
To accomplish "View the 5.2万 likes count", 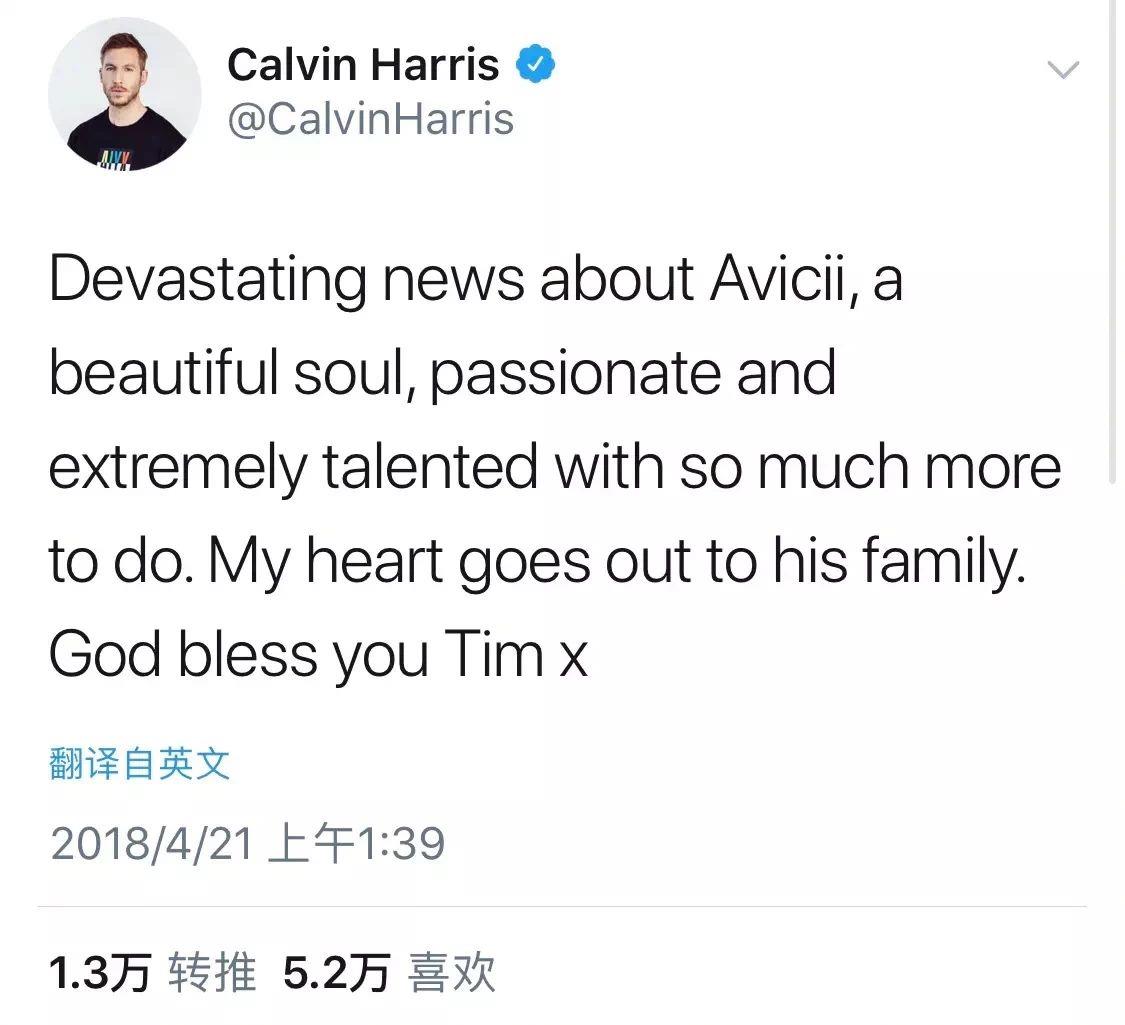I will click(x=336, y=973).
